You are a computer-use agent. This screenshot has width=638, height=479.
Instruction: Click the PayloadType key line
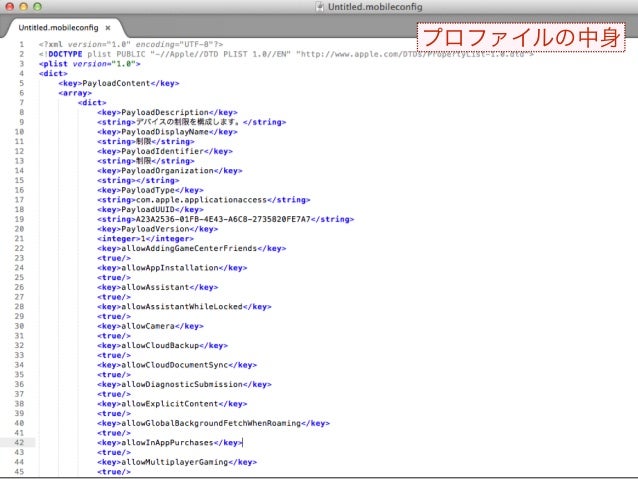click(x=150, y=190)
